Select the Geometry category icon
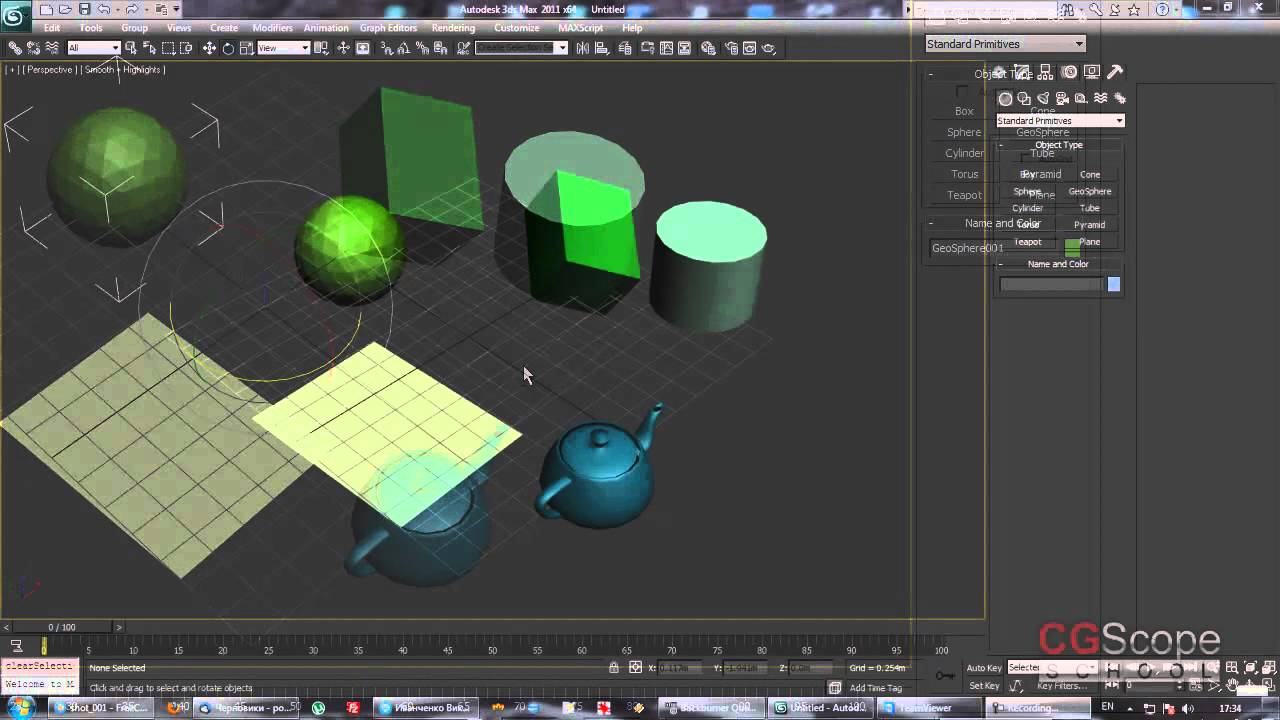Image resolution: width=1280 pixels, height=720 pixels. [x=1005, y=98]
